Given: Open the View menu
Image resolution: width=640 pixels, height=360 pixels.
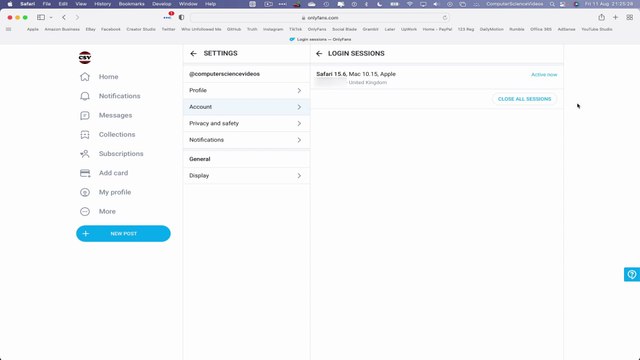Looking at the screenshot, I should 81,4.
